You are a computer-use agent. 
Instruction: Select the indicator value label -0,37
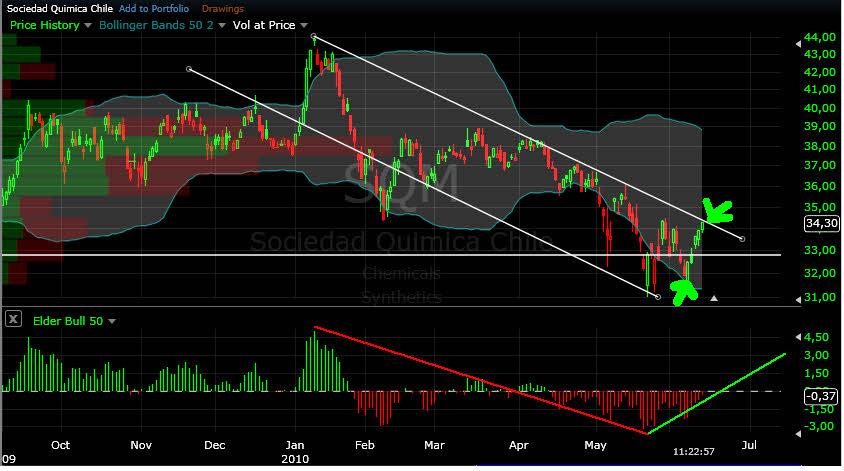821,396
